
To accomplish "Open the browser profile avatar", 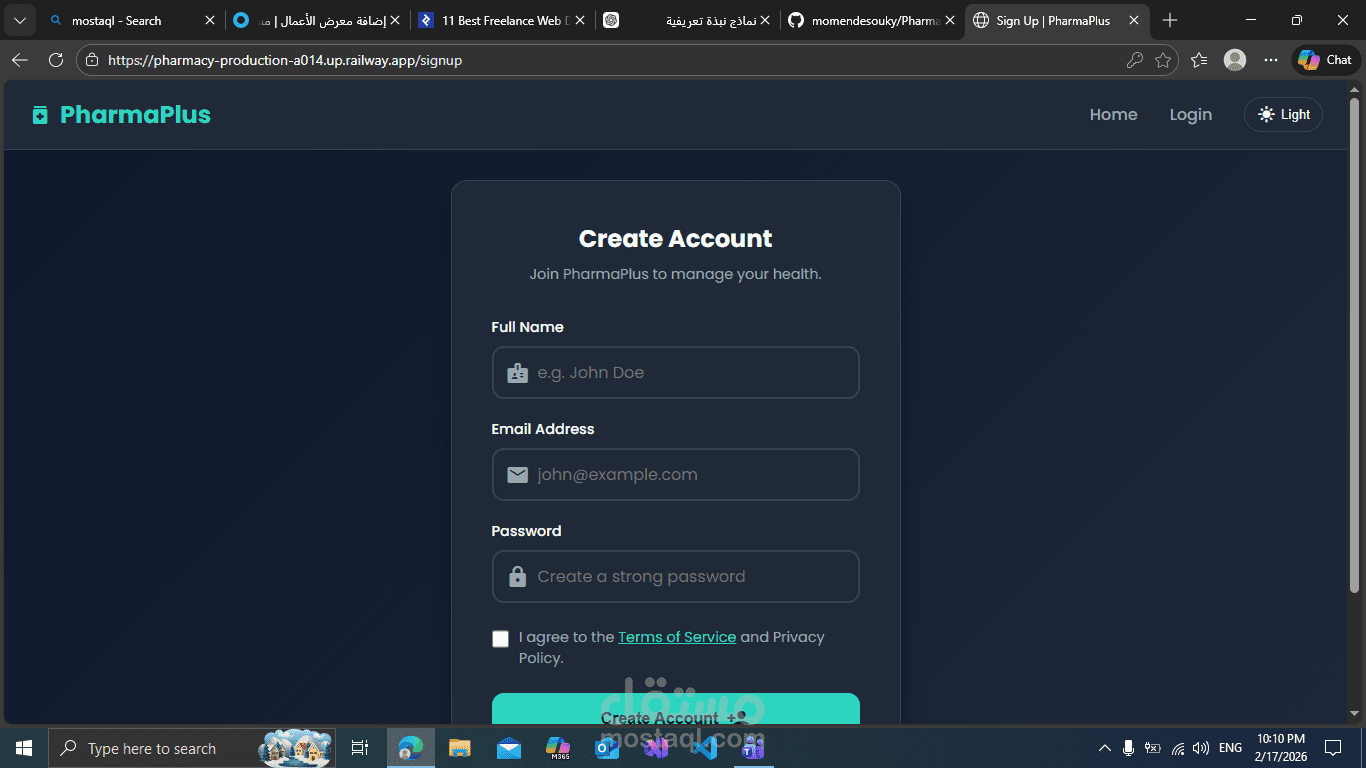I will tap(1235, 60).
